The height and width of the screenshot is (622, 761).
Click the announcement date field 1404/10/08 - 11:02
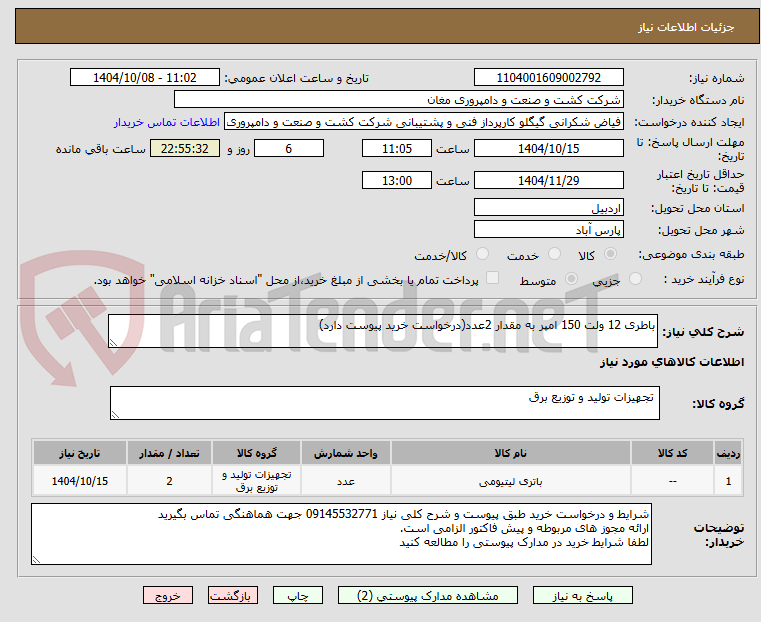click(x=145, y=78)
